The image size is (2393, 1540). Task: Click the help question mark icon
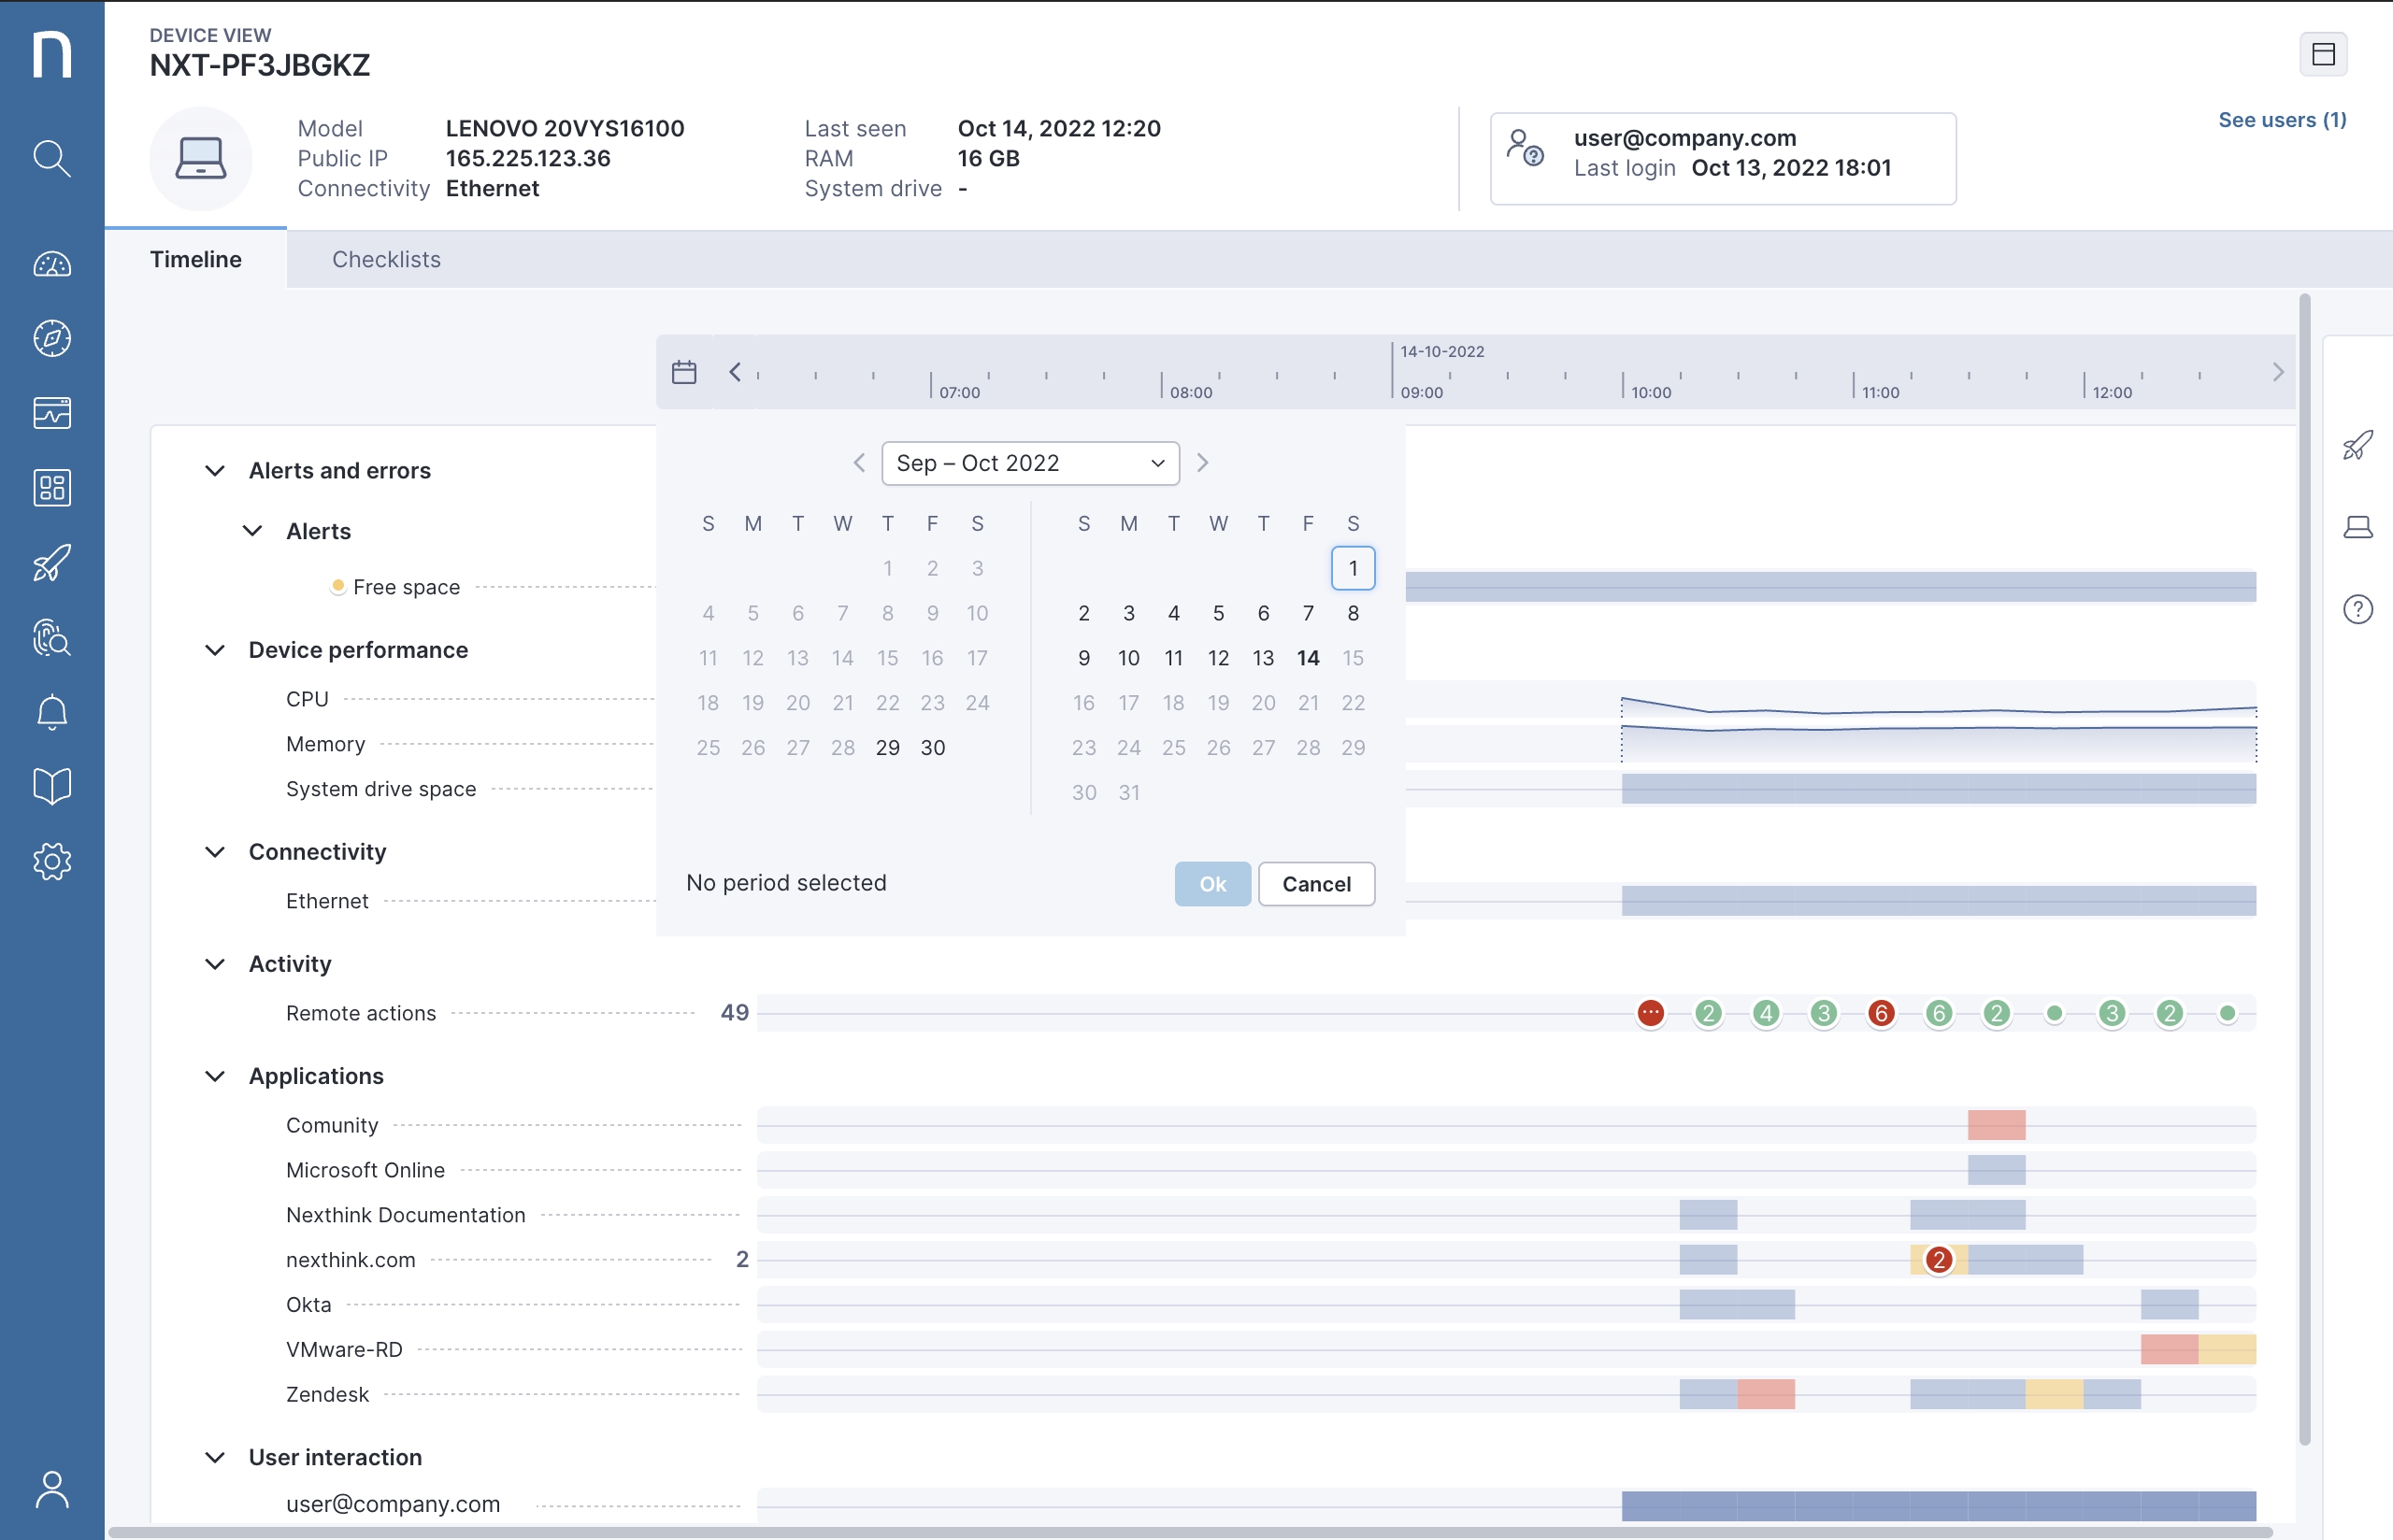[x=2357, y=609]
